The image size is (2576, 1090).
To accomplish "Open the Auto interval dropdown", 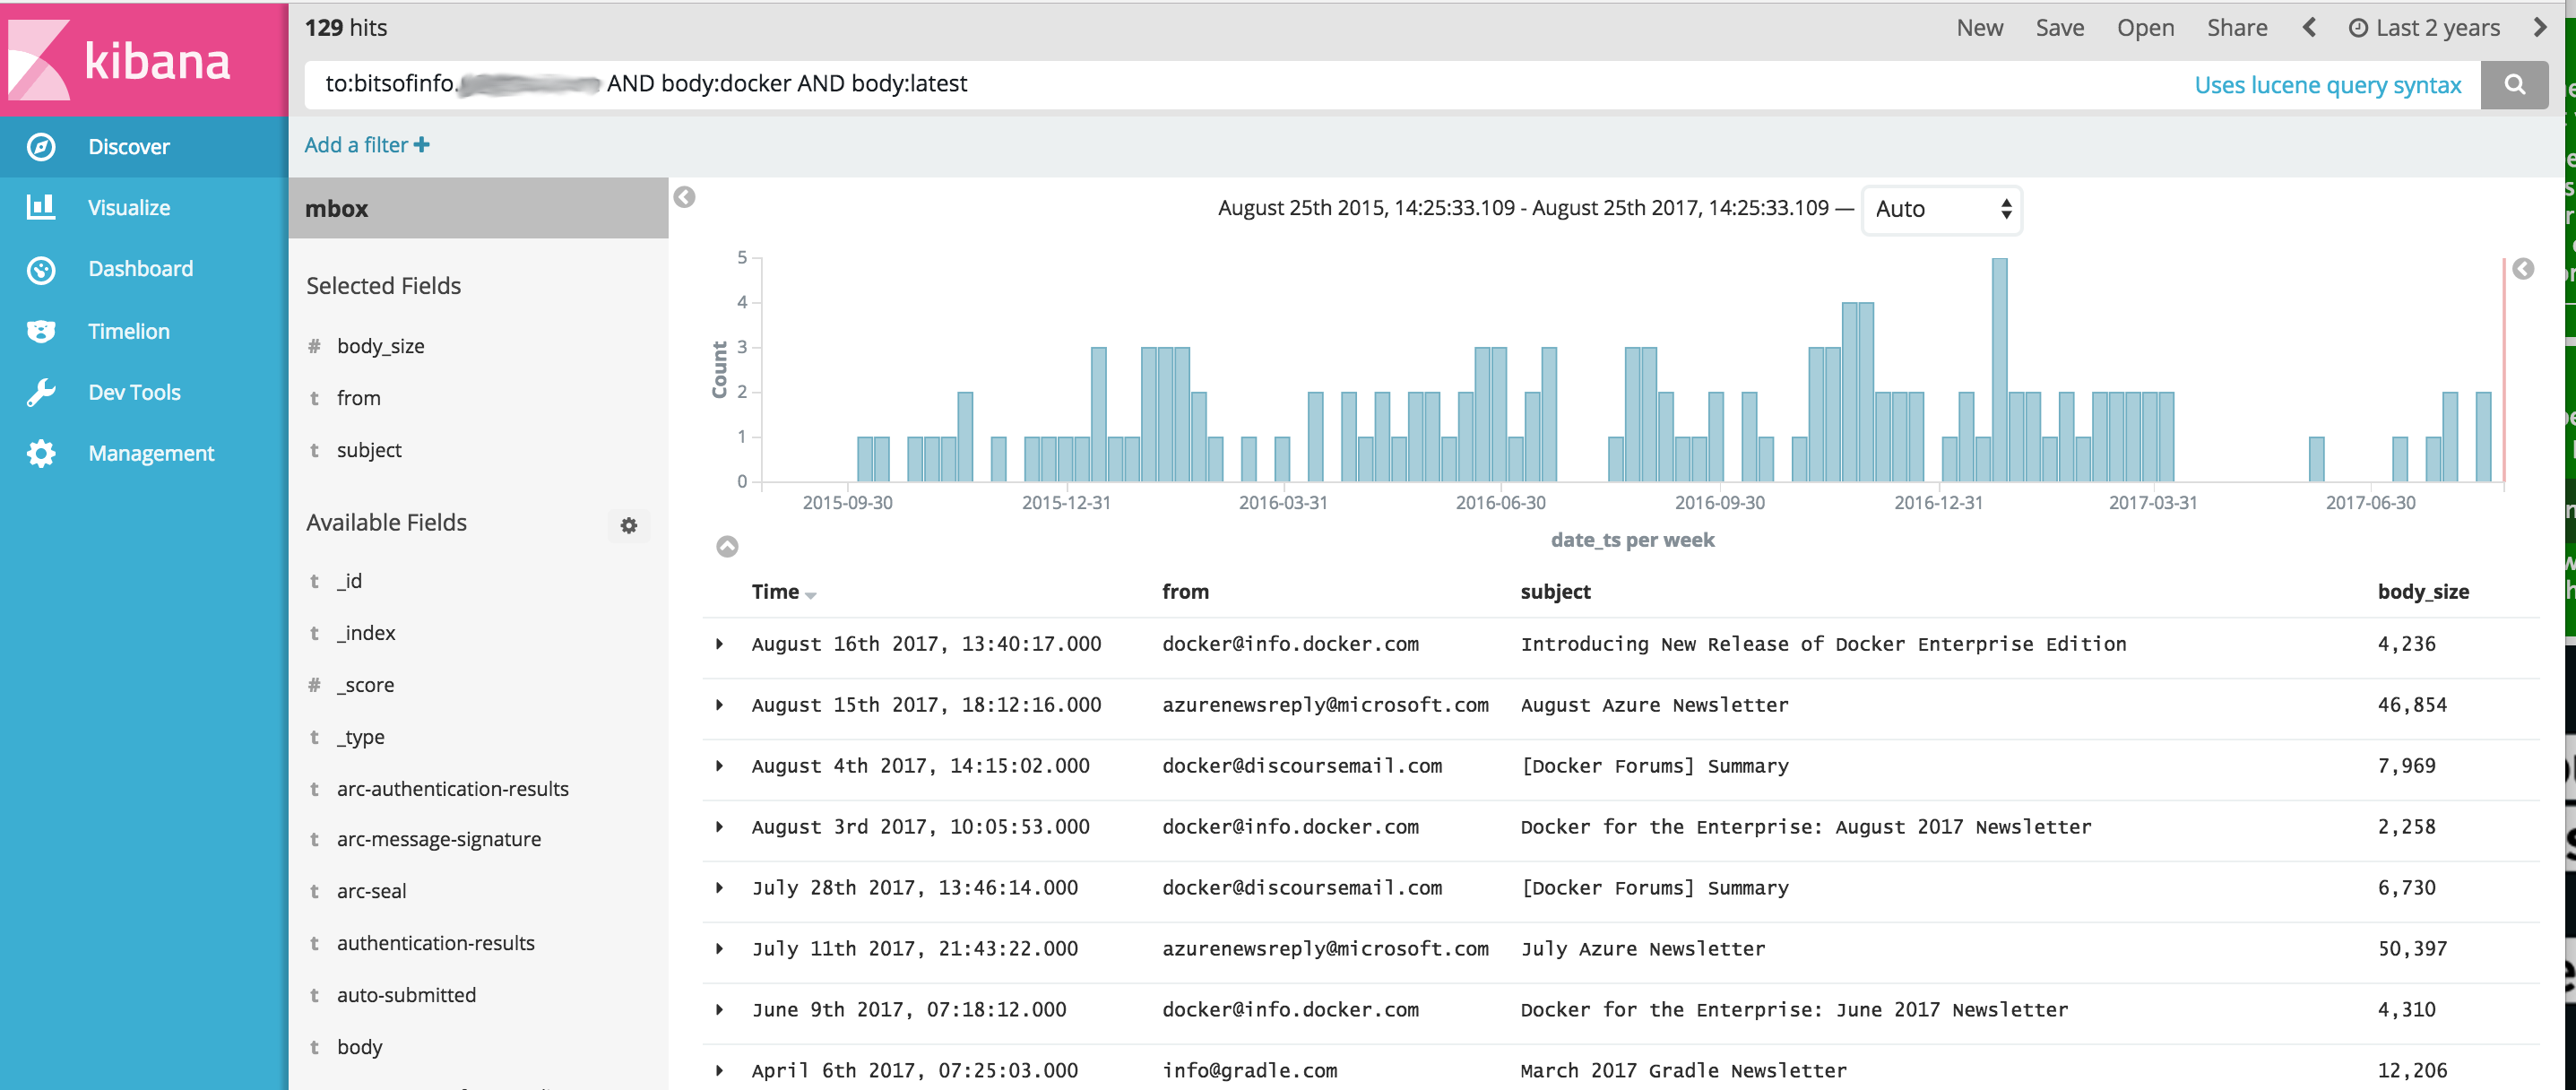I will tap(1942, 209).
